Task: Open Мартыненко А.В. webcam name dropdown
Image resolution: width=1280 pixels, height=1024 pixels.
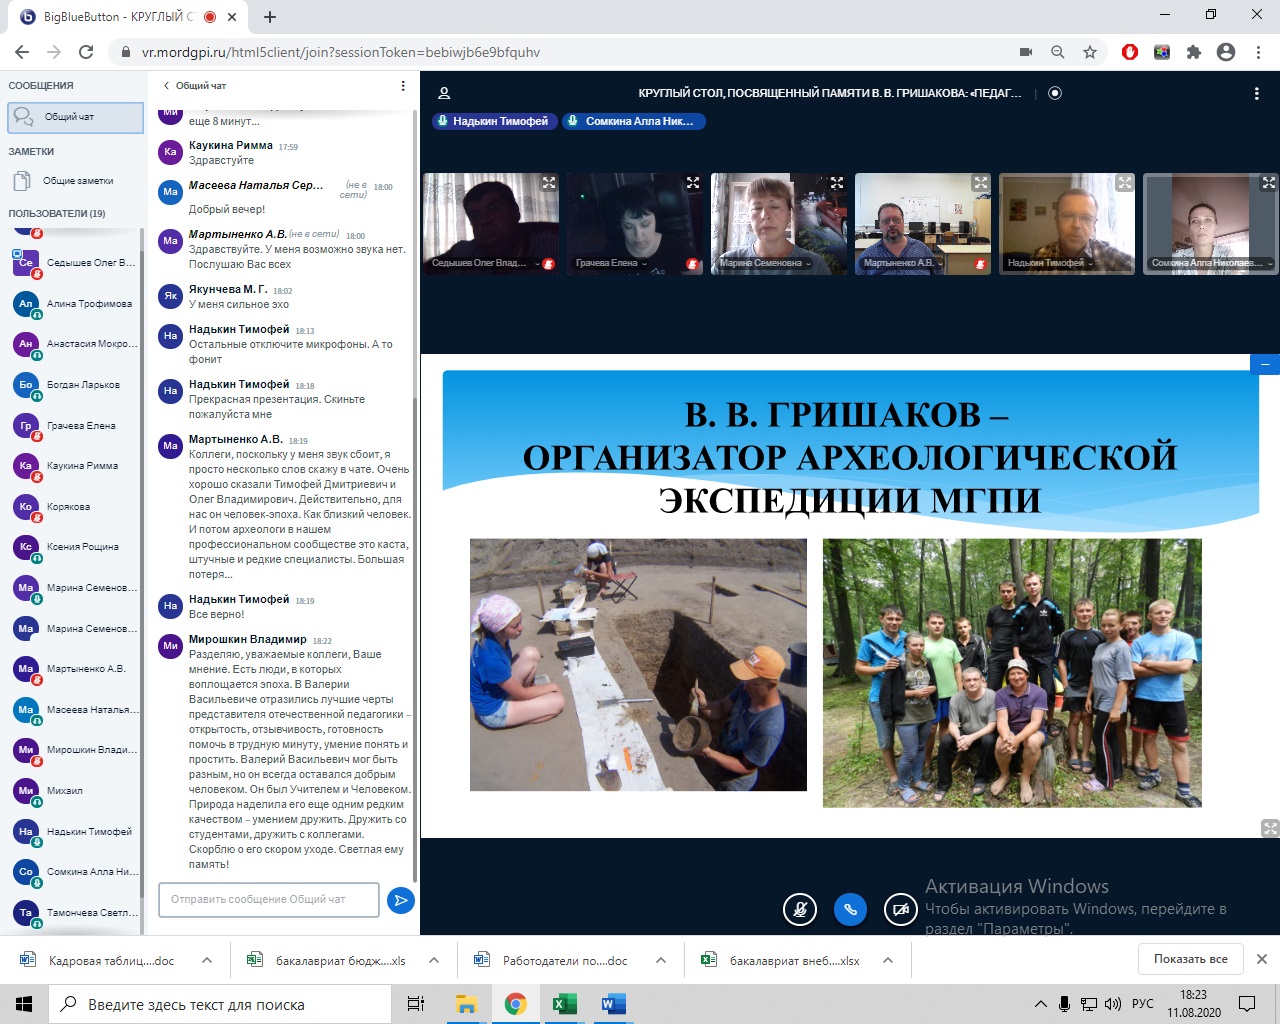Action: point(903,263)
